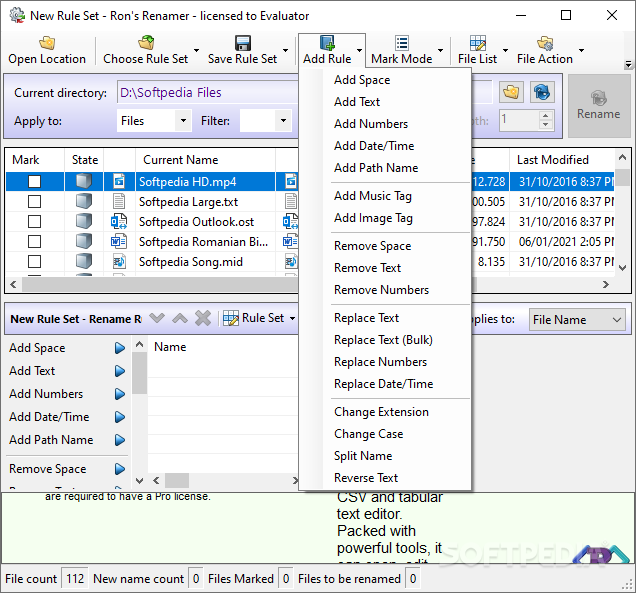Mark the Softpedia Large.txt checkbox
This screenshot has height=593, width=636.
pyautogui.click(x=34, y=201)
